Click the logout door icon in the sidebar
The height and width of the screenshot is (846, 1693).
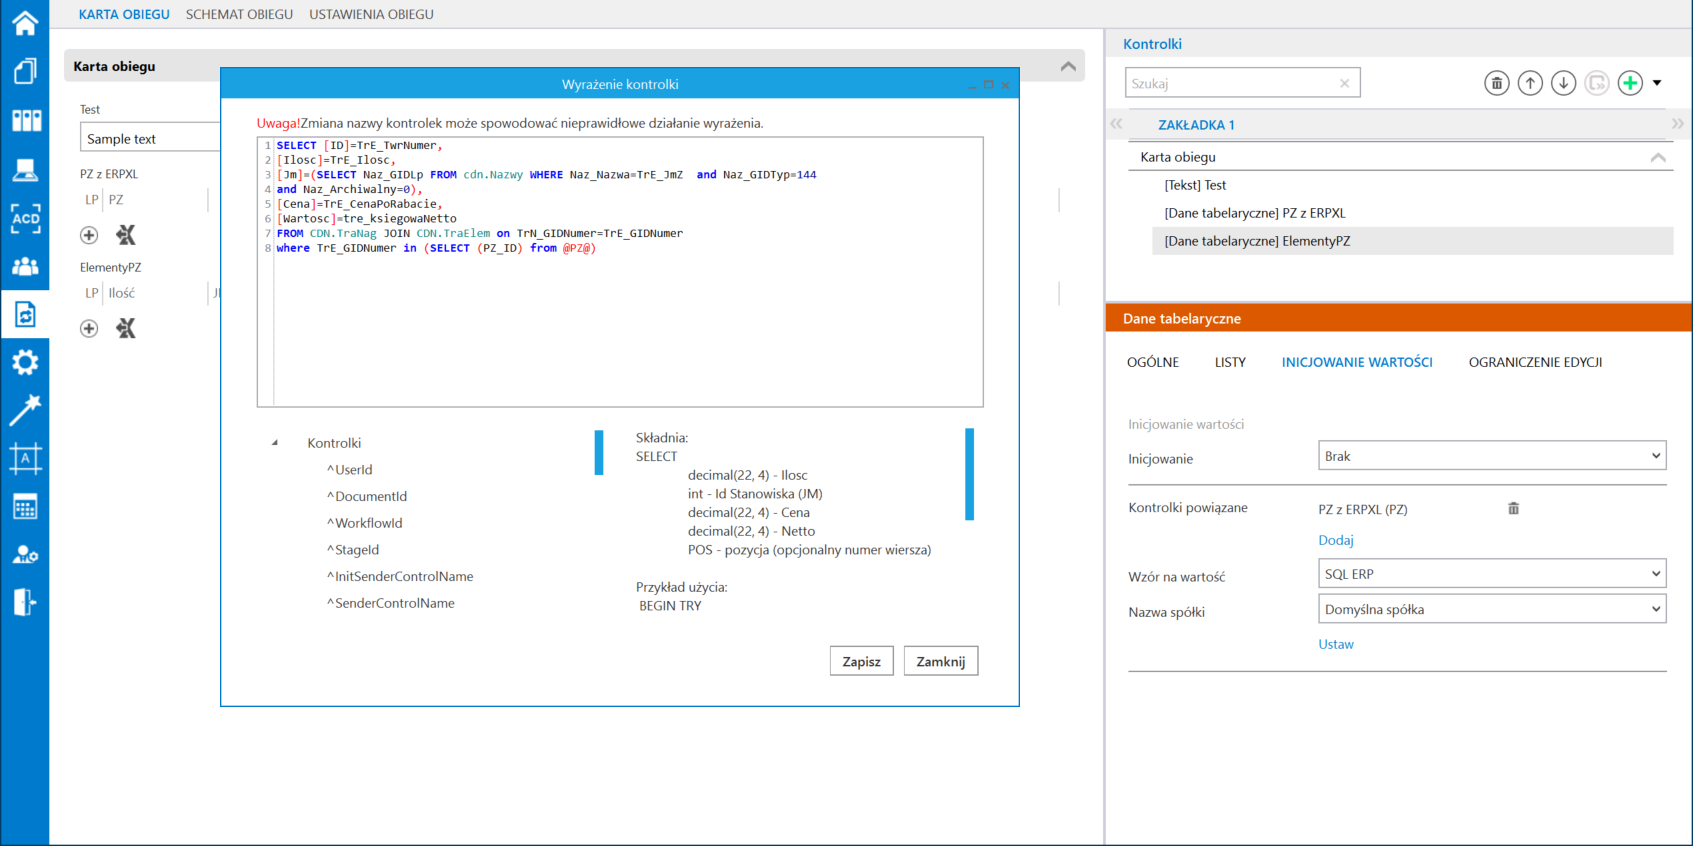click(x=25, y=602)
